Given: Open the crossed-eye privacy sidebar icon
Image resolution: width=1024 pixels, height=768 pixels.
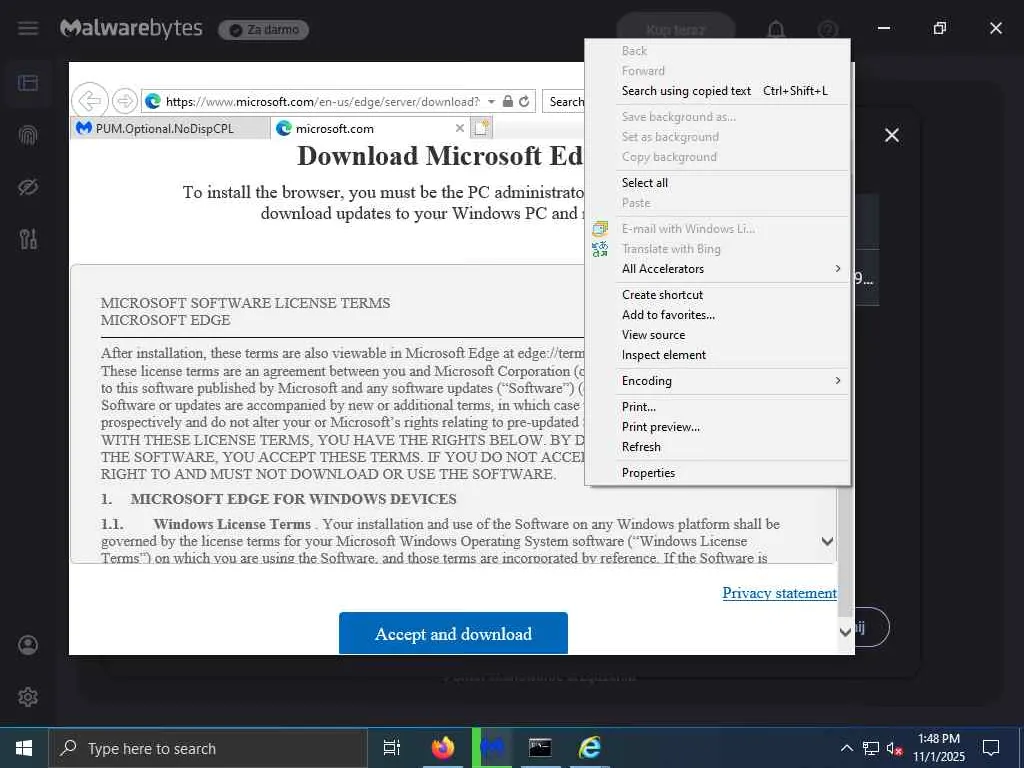Looking at the screenshot, I should (x=28, y=187).
